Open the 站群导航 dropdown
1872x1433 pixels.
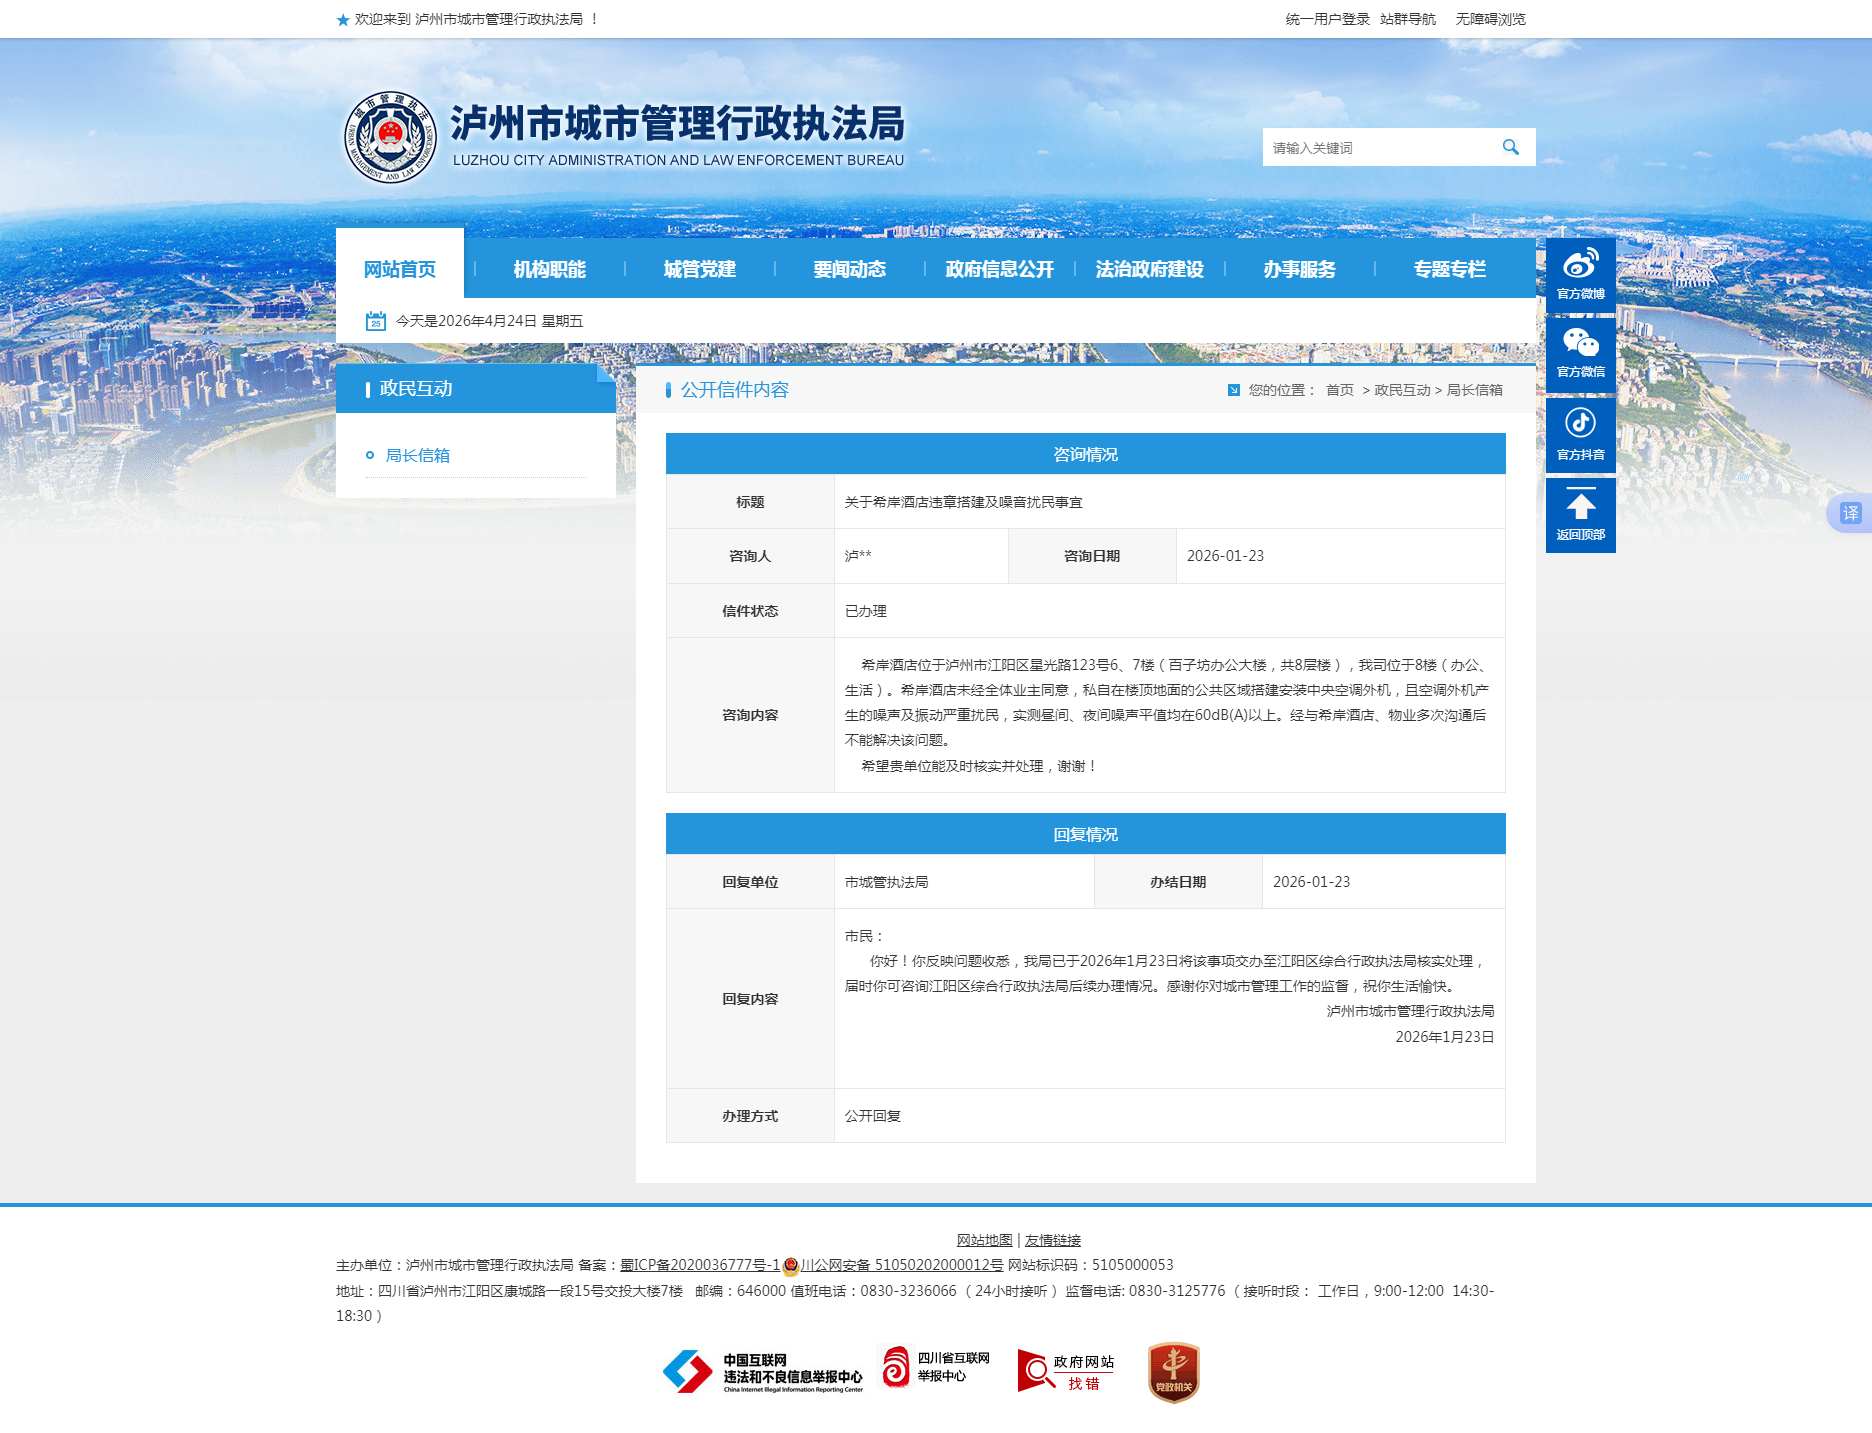[x=1407, y=19]
